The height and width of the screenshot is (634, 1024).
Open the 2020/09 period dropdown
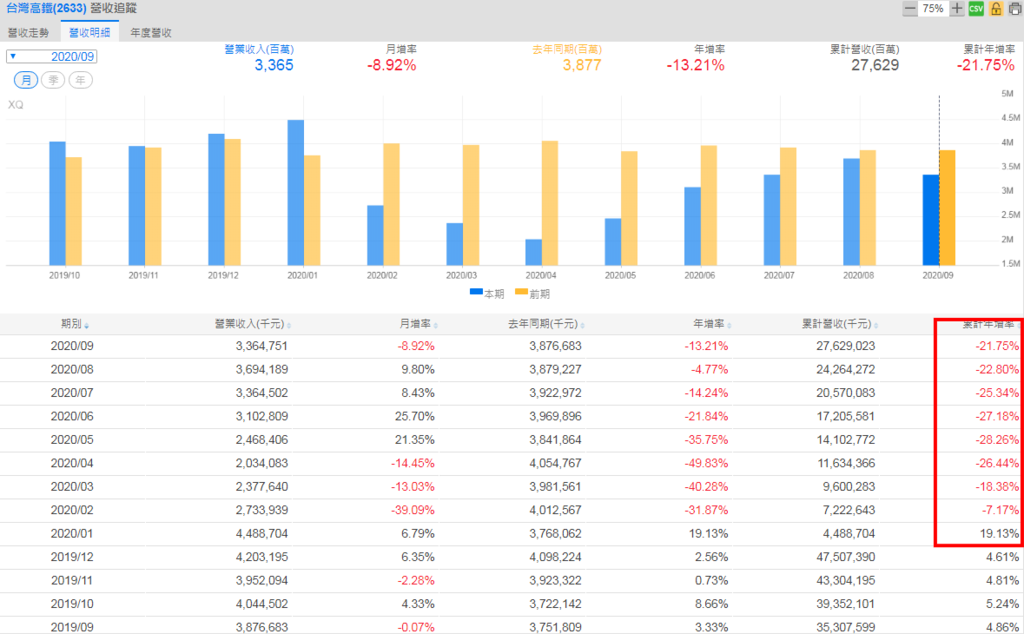click(52, 57)
